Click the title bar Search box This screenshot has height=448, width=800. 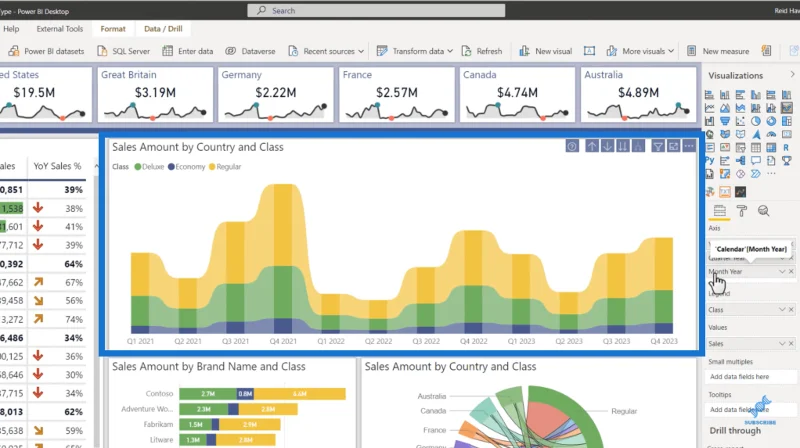tap(377, 11)
